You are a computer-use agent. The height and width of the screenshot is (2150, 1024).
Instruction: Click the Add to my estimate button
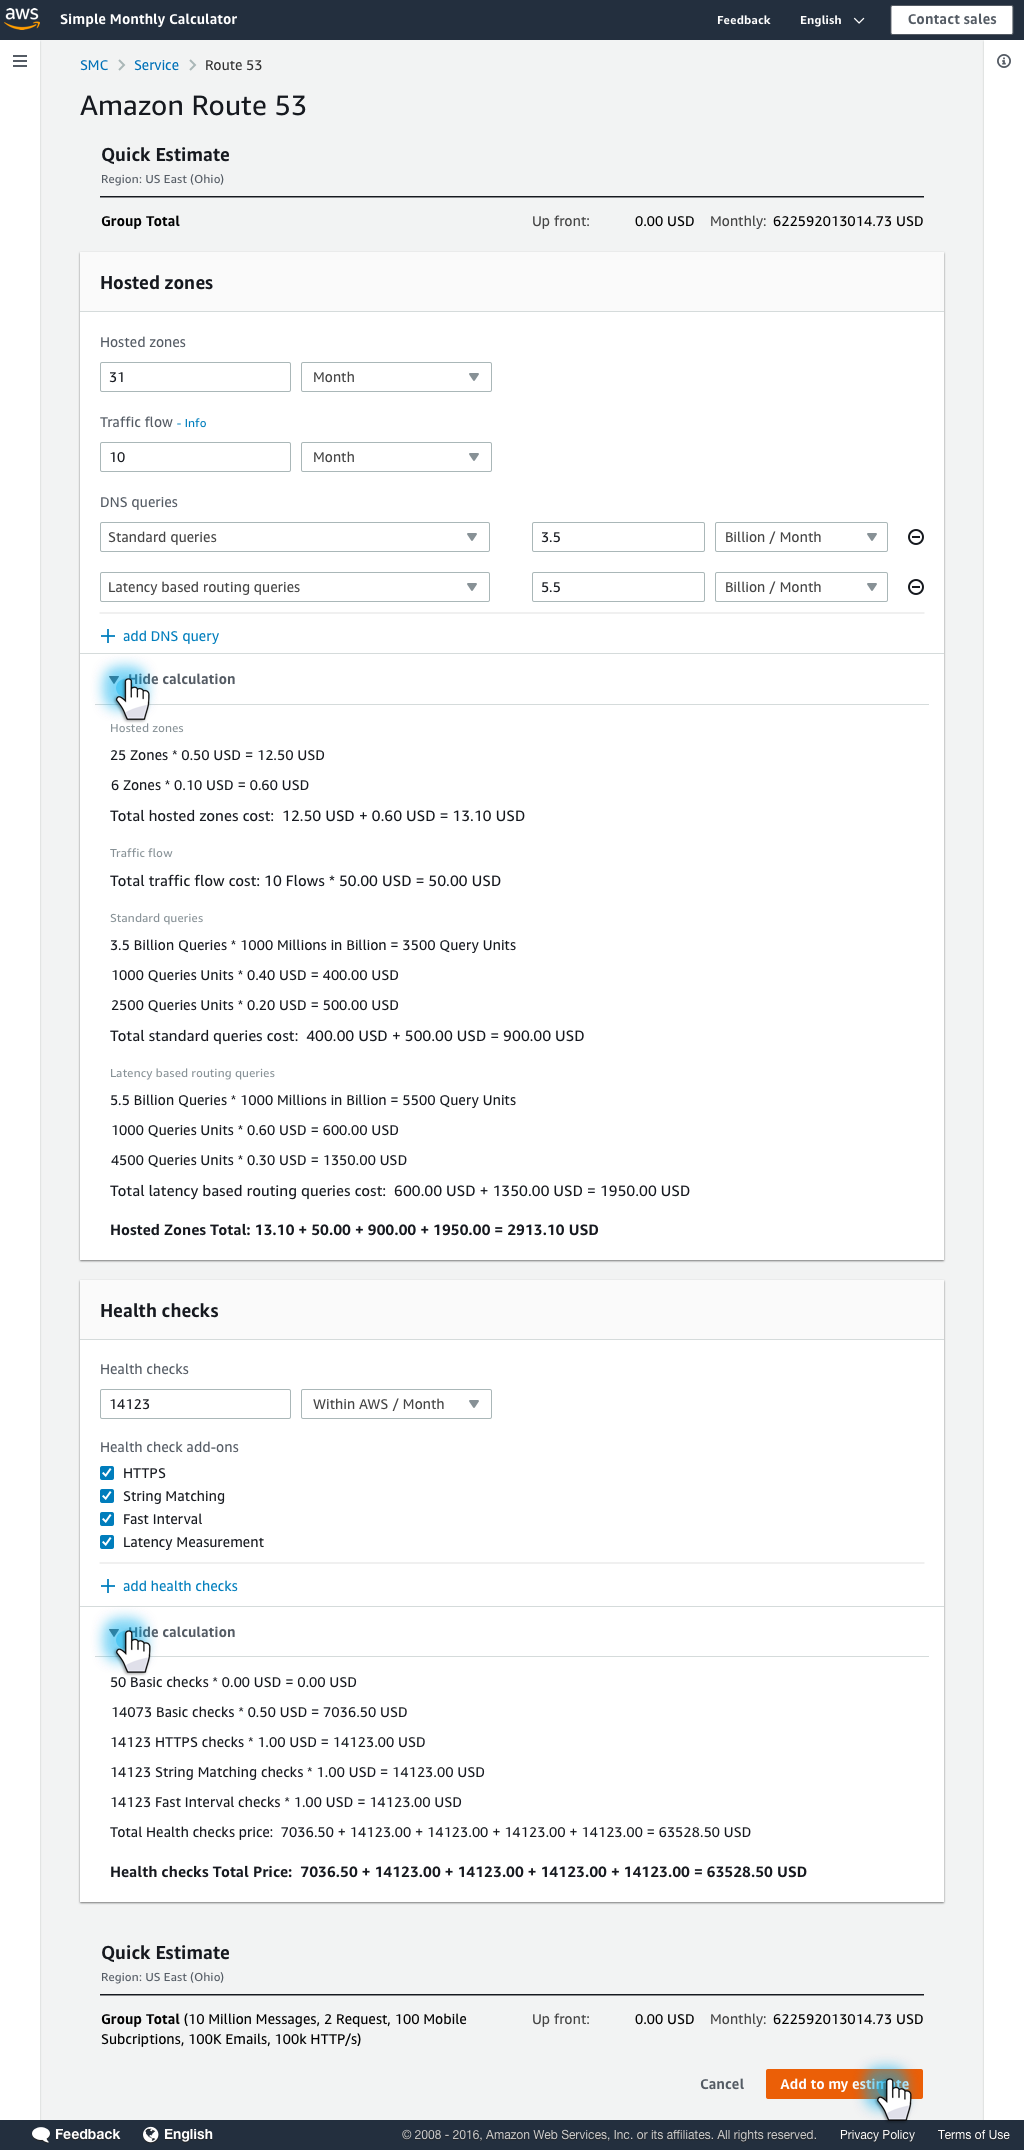pyautogui.click(x=843, y=2084)
